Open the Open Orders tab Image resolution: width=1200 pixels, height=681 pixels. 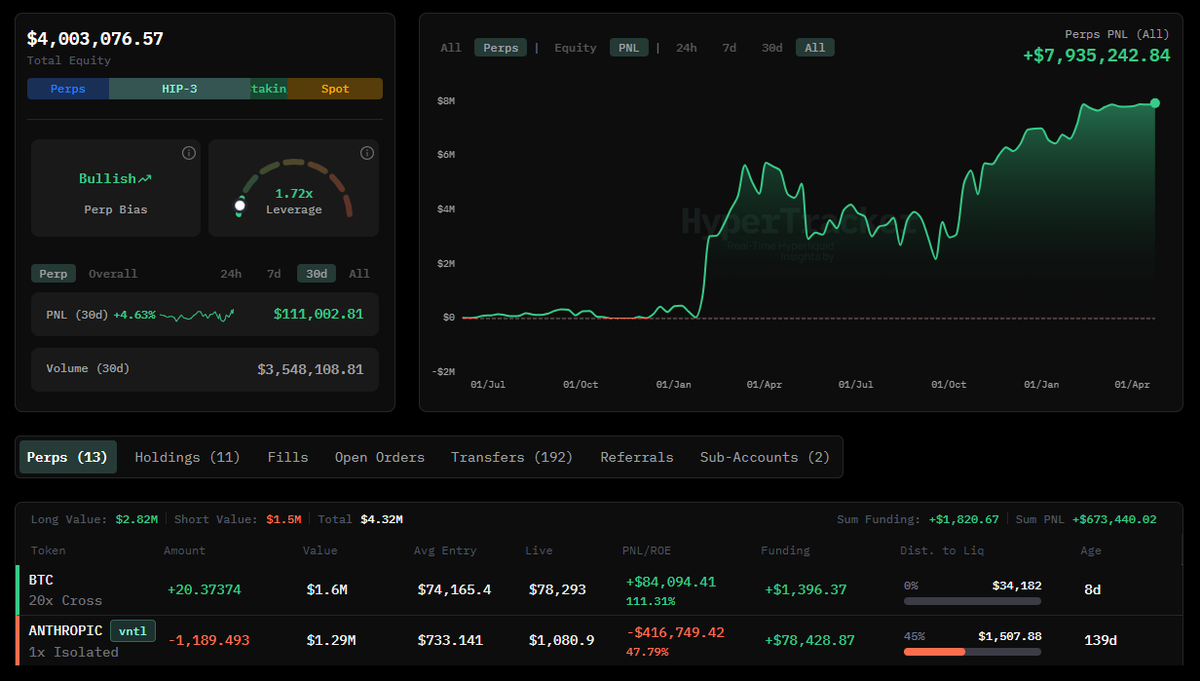coord(380,457)
